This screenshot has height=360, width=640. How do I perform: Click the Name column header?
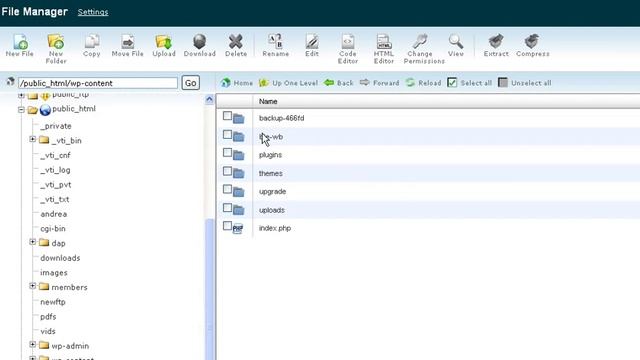point(268,101)
